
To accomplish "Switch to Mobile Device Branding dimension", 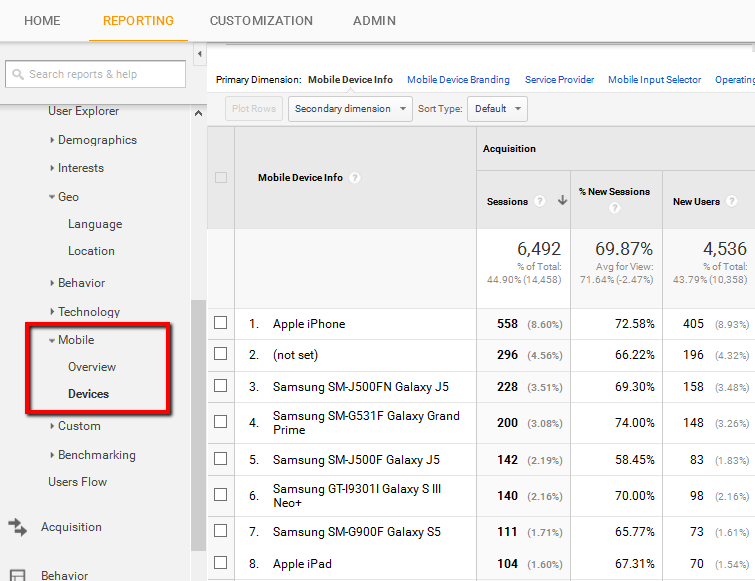I will coord(458,79).
